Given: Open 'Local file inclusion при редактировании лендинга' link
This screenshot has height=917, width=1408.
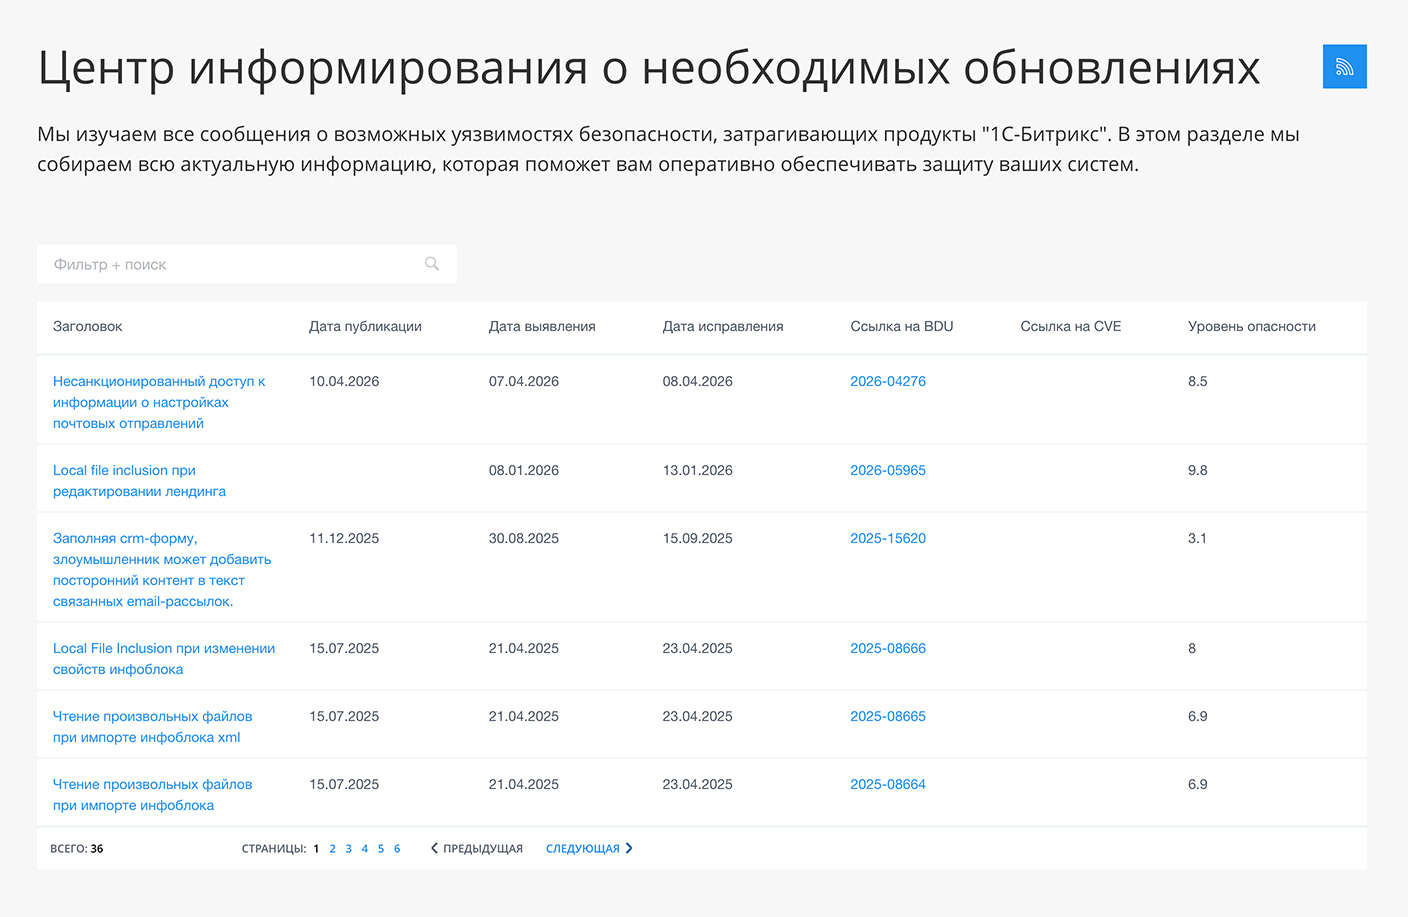Looking at the screenshot, I should click(139, 481).
